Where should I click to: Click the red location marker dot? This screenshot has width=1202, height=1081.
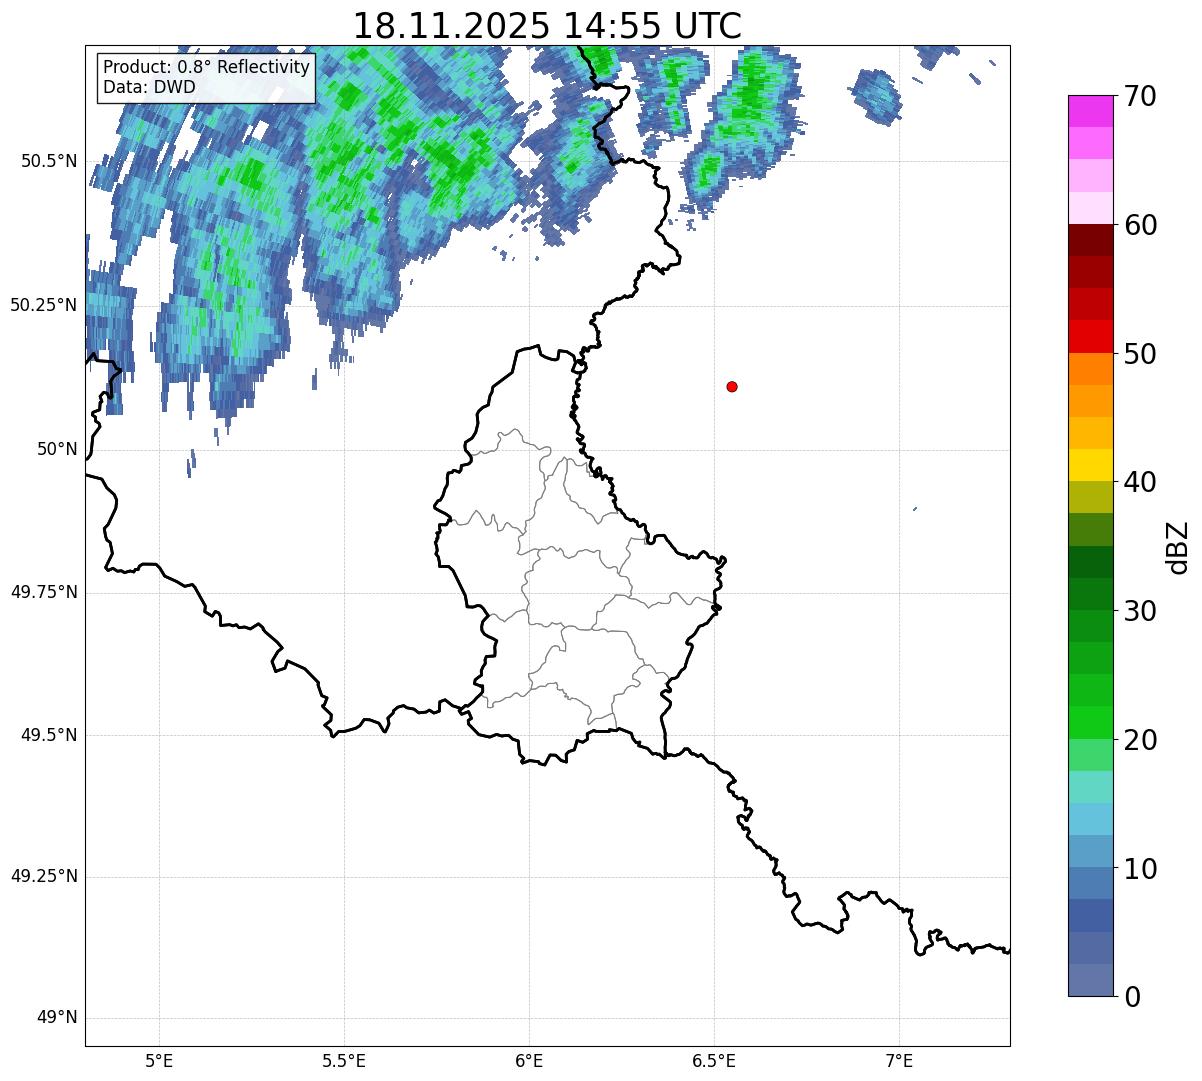click(x=732, y=386)
